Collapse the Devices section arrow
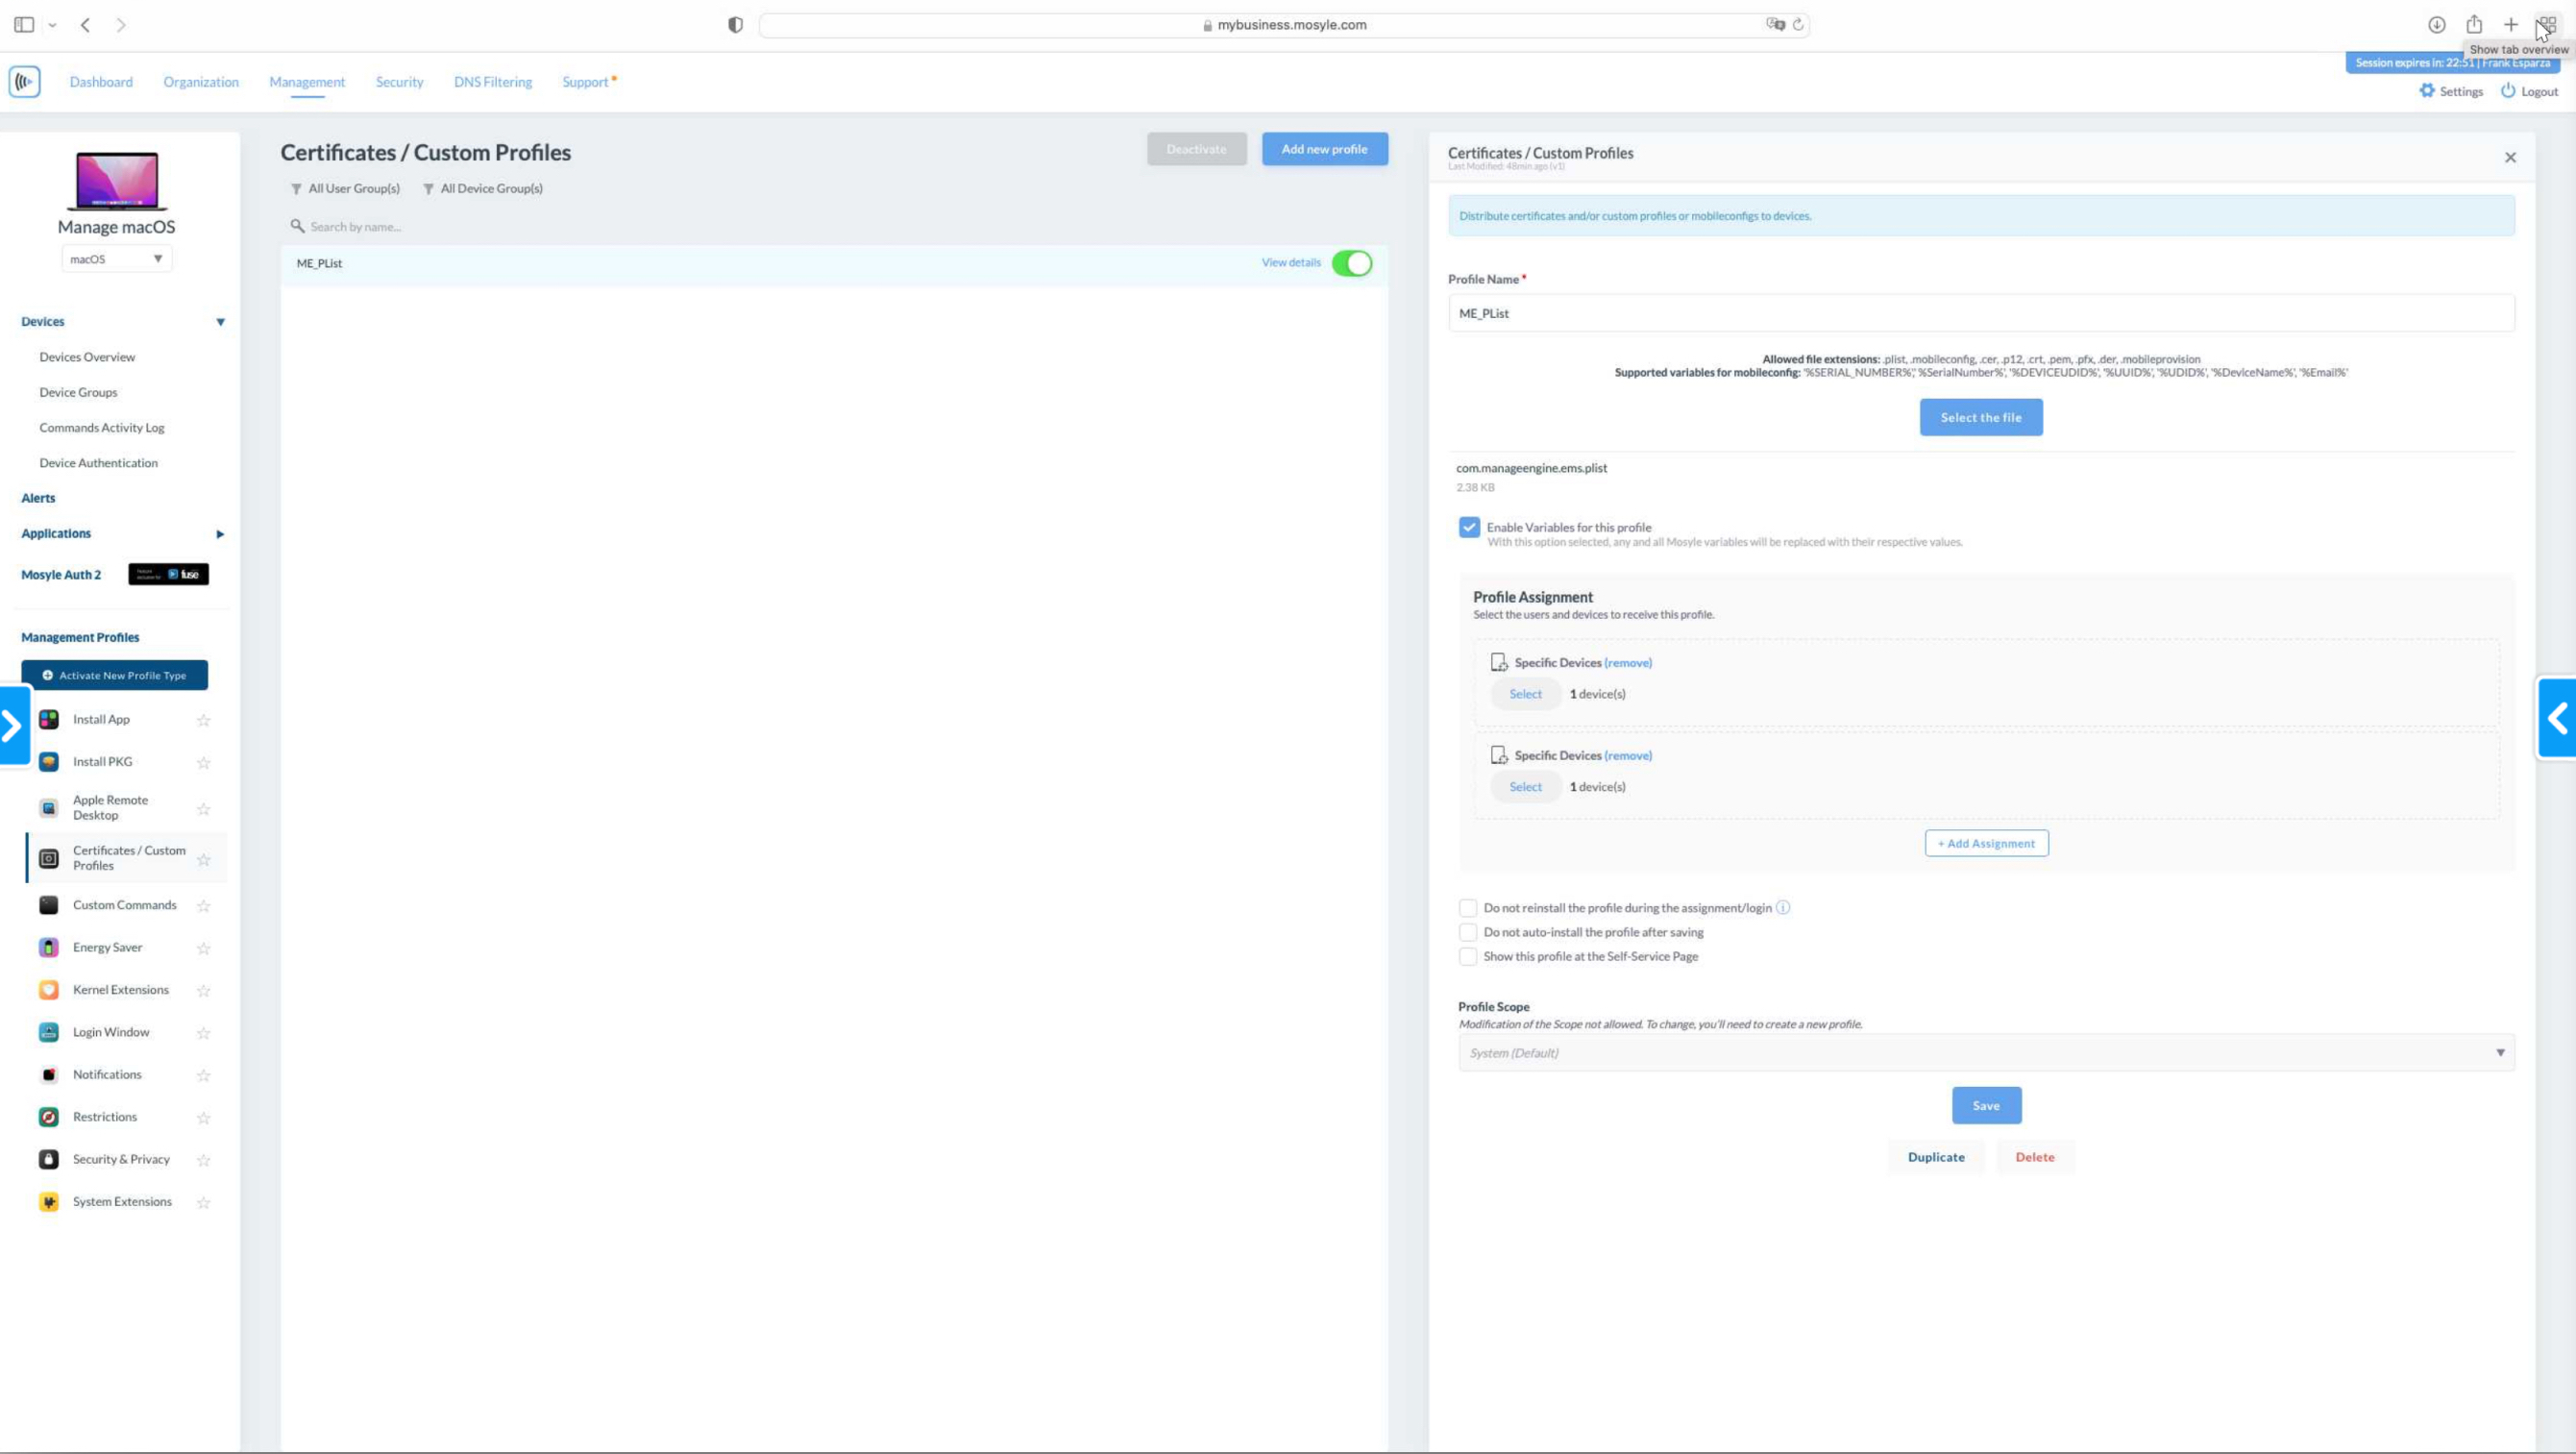This screenshot has height=1454, width=2576. tap(220, 322)
